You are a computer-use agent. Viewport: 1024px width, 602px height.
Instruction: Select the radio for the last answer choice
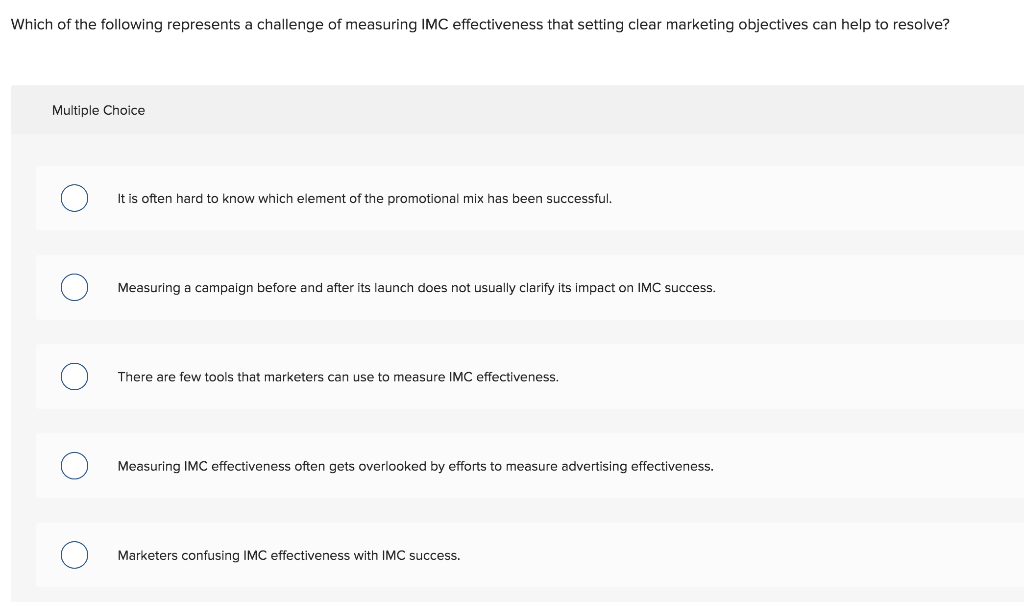[x=74, y=555]
